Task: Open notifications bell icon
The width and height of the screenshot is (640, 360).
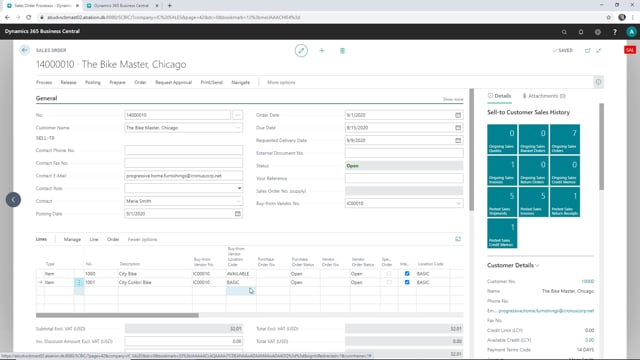Action: coord(581,32)
